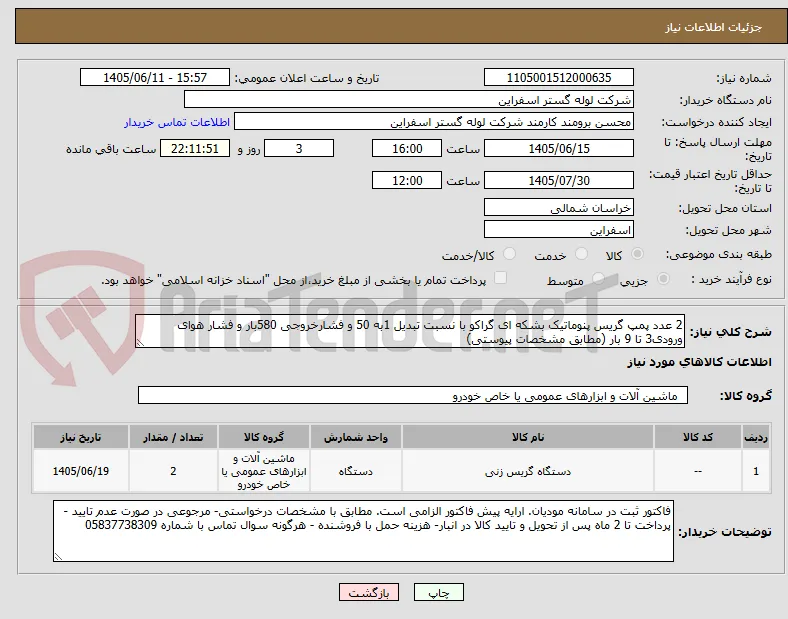Click the buyer notes textarea
The image size is (788, 619).
(363, 531)
